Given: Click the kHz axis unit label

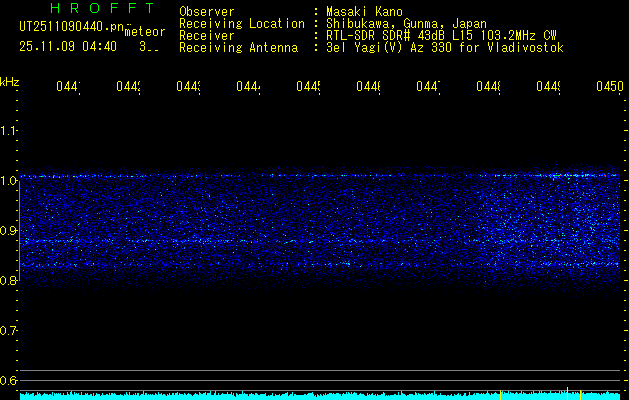Looking at the screenshot, I should click(10, 81).
